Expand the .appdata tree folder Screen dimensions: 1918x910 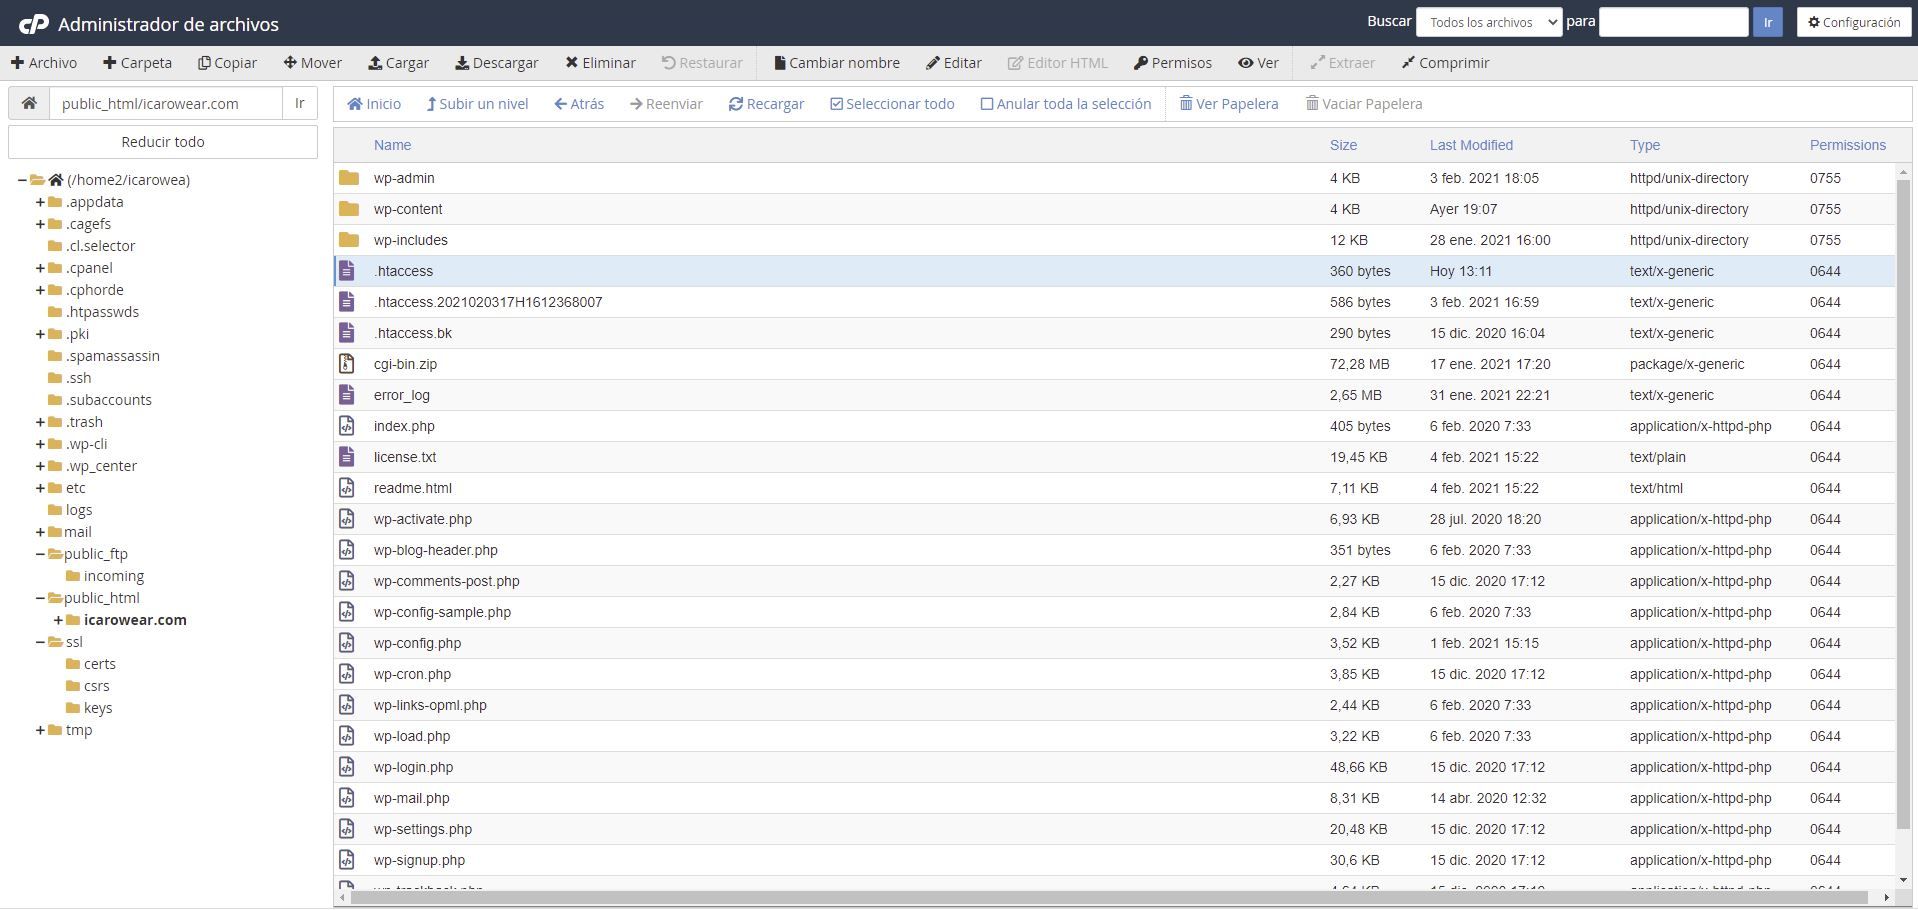(x=40, y=202)
